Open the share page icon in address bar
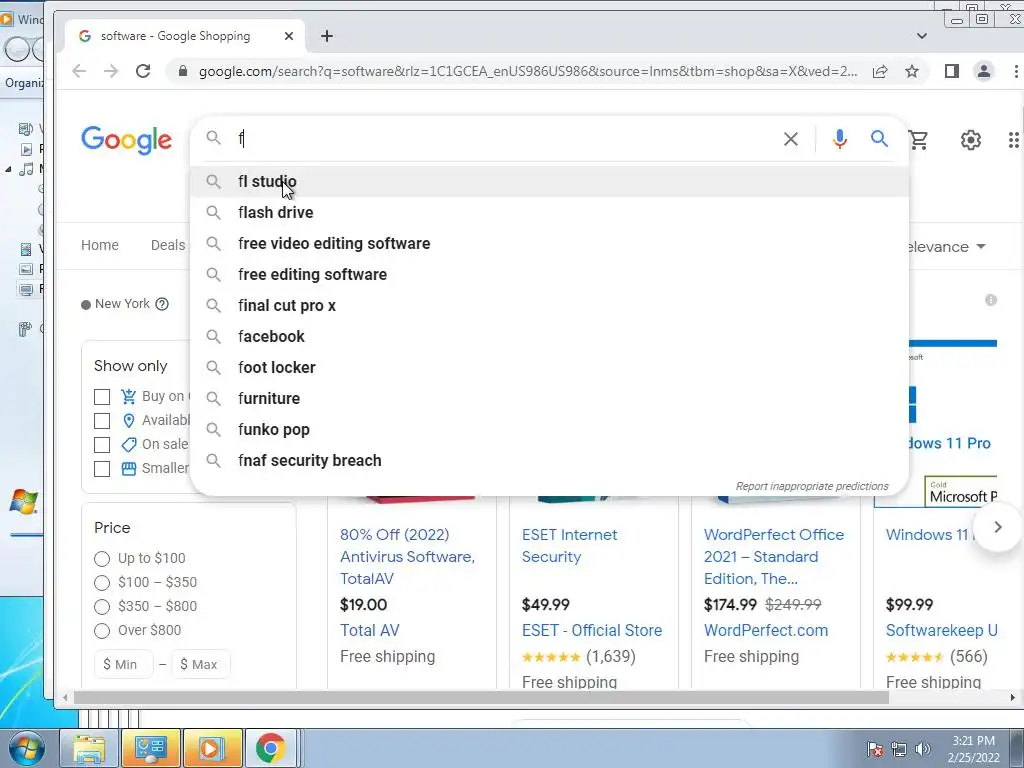The image size is (1024, 768). click(880, 71)
